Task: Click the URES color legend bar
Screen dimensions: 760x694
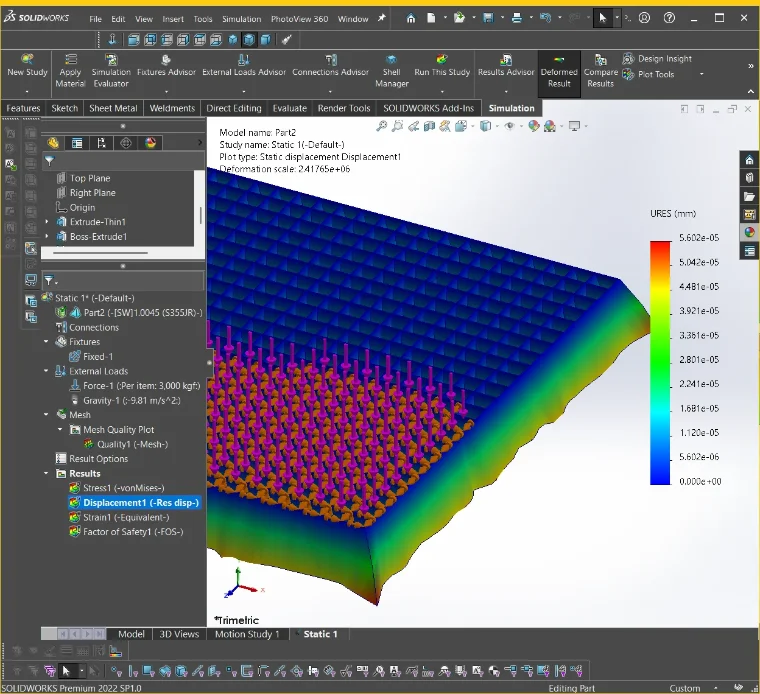Action: pos(660,363)
